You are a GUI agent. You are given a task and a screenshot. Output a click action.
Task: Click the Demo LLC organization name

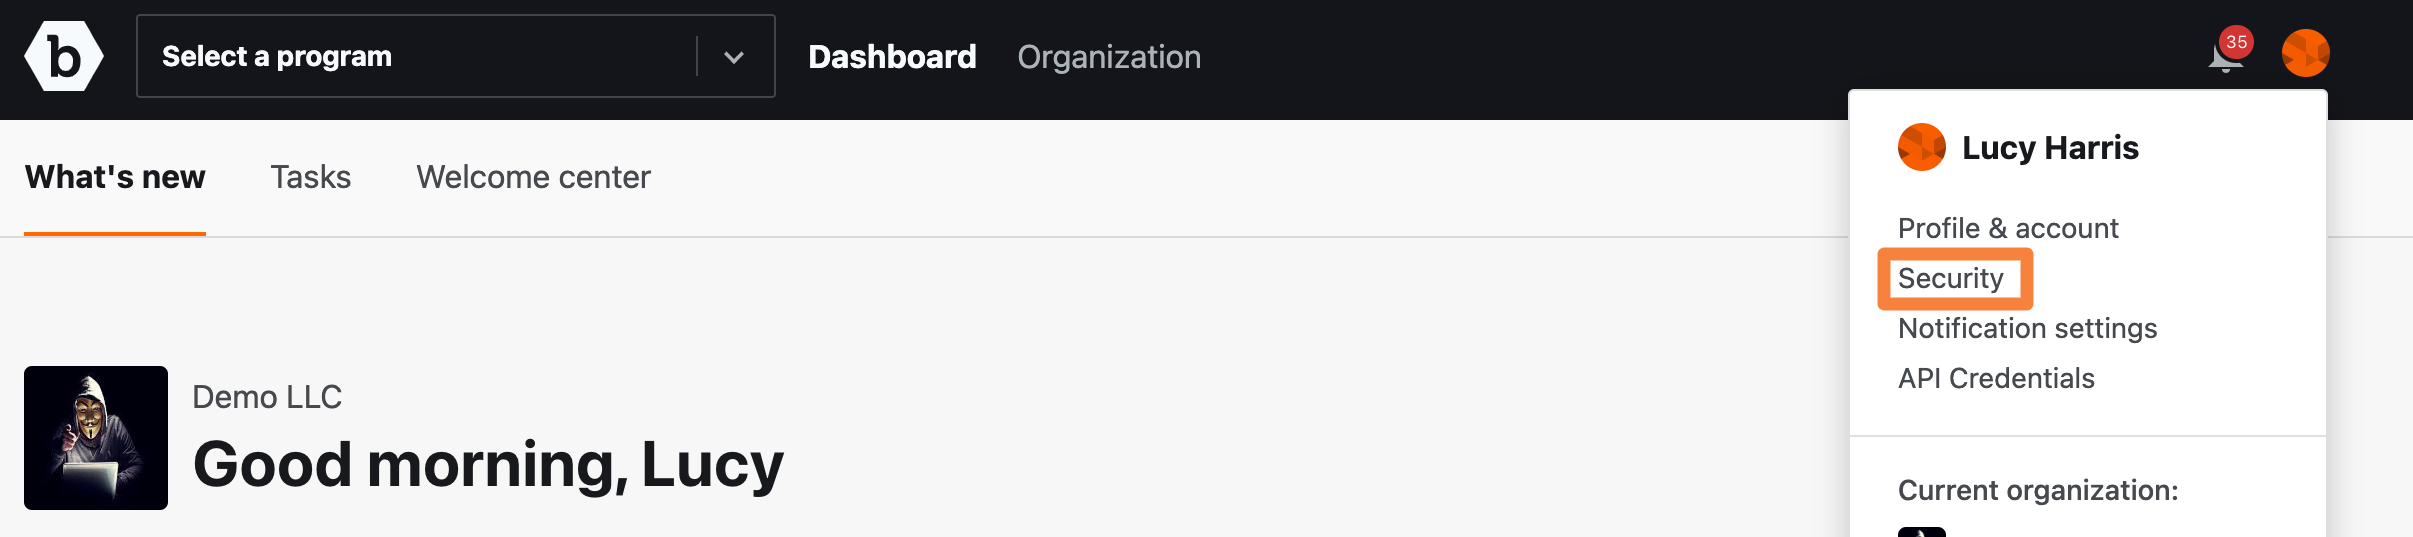(x=267, y=397)
